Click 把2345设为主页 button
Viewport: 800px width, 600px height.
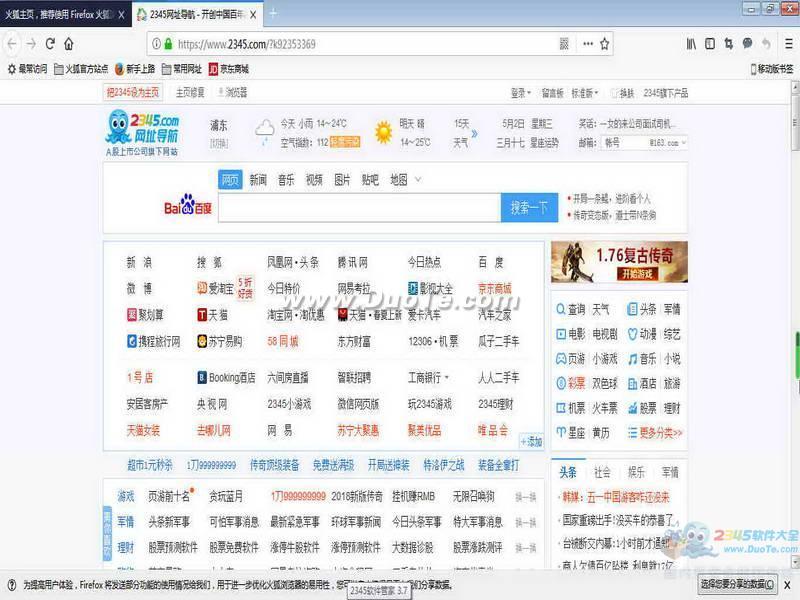coord(133,92)
